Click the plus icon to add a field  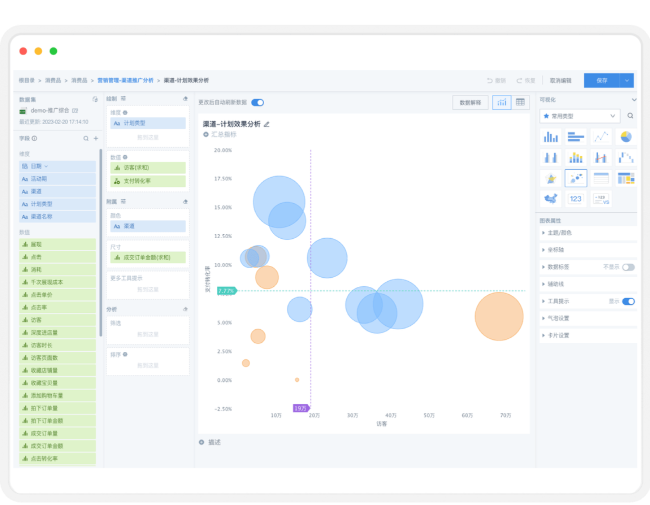(x=96, y=138)
